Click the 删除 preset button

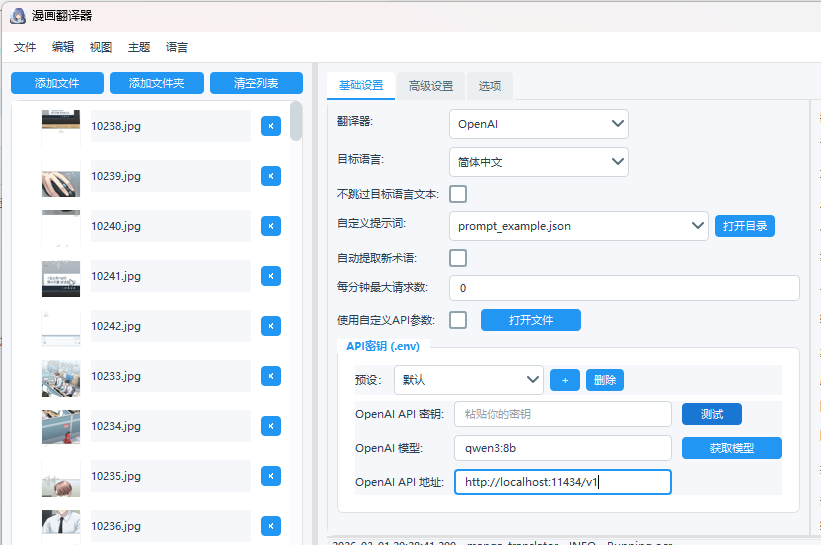(x=605, y=380)
